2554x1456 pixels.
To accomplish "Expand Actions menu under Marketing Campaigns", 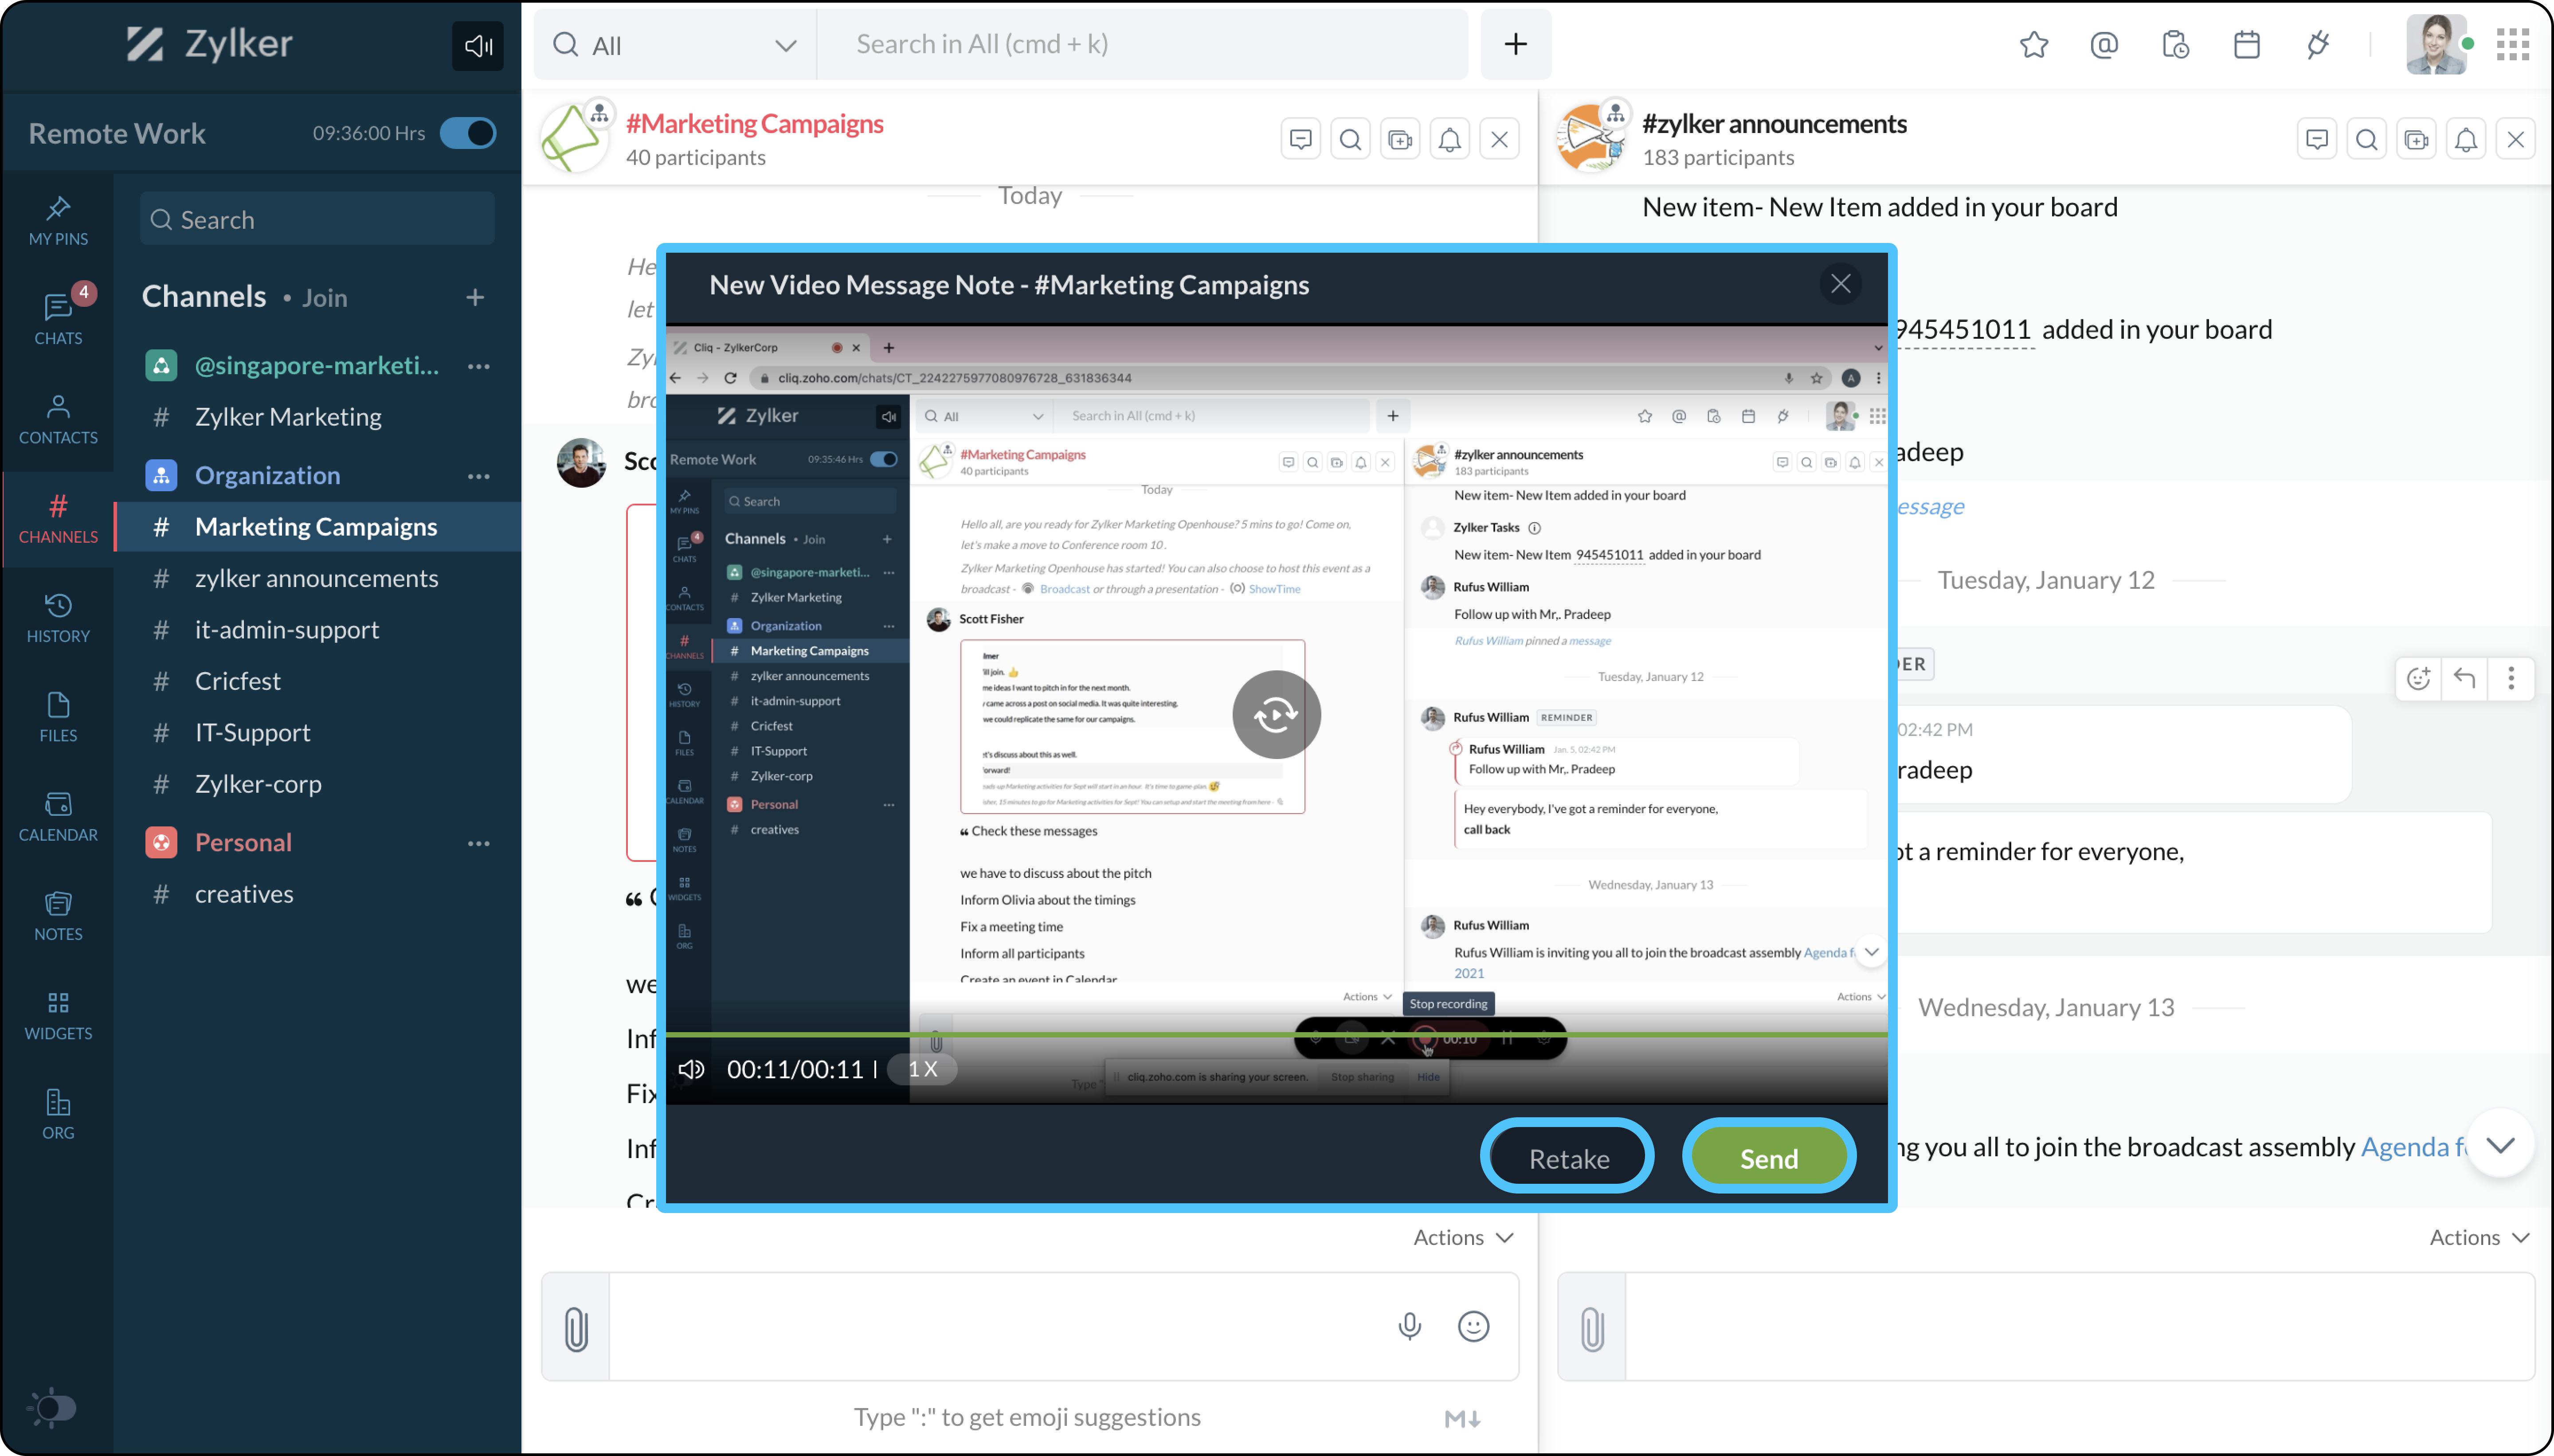I will 1462,1237.
